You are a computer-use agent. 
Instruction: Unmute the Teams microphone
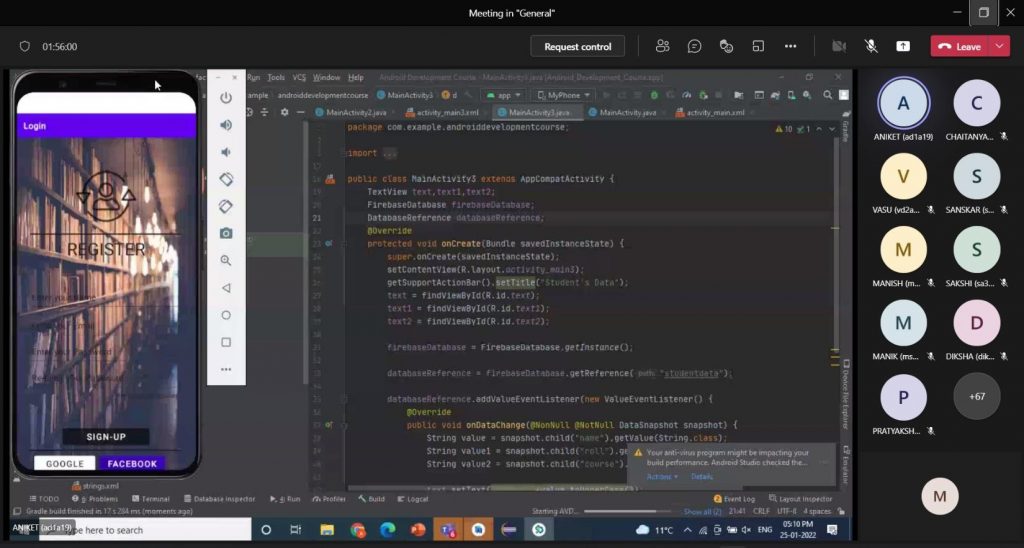tap(871, 46)
